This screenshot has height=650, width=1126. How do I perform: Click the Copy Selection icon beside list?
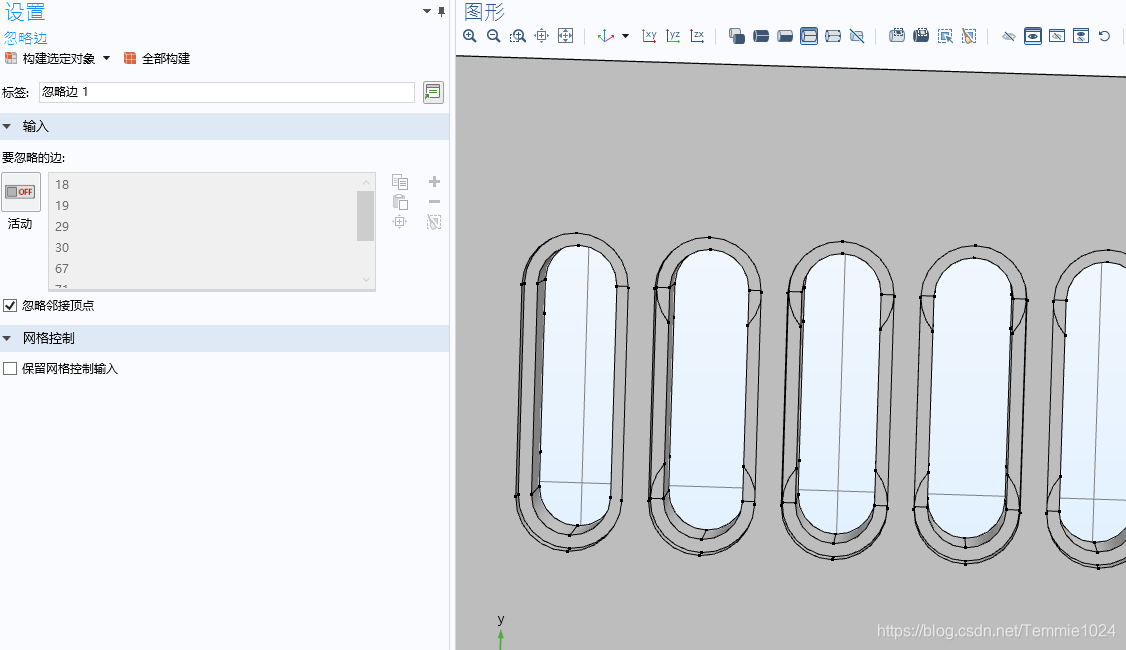pos(400,182)
